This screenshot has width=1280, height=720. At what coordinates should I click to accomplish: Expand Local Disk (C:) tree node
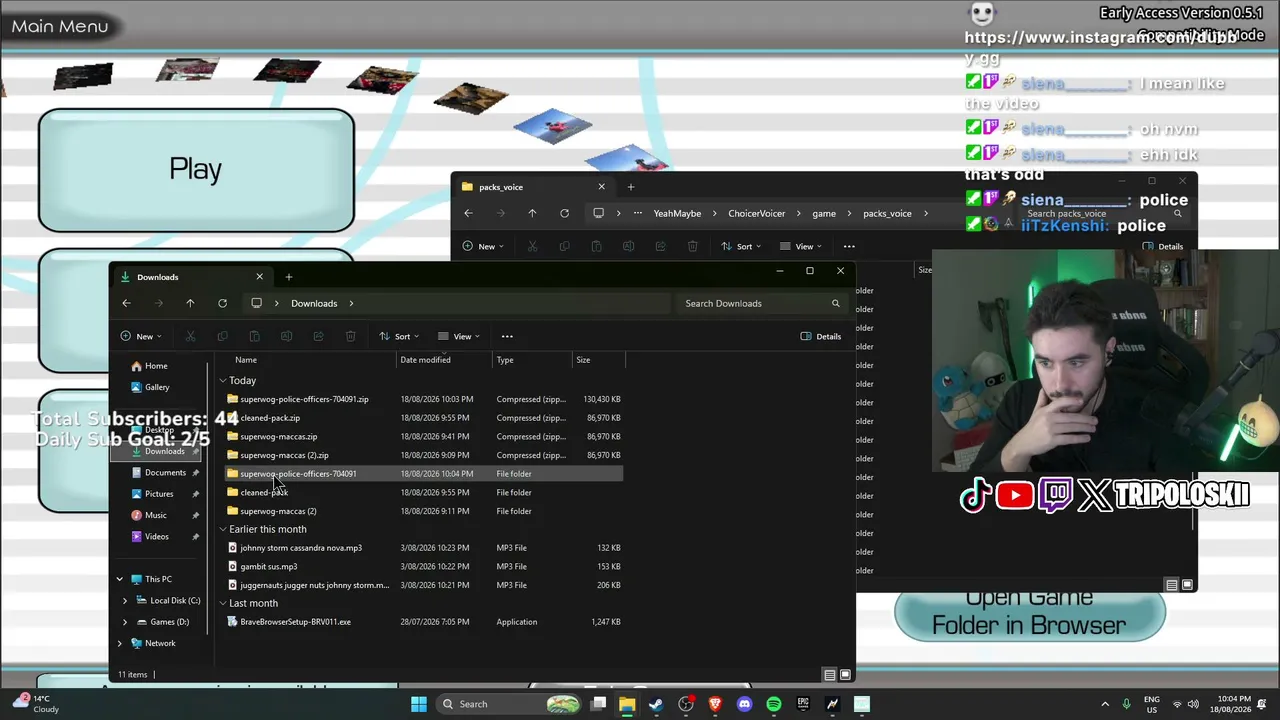[125, 600]
